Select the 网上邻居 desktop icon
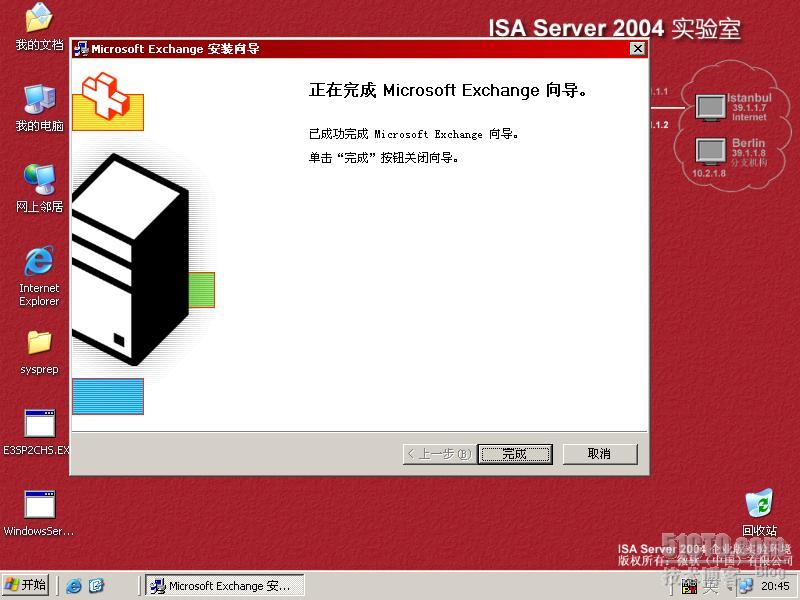This screenshot has height=600, width=800. click(x=39, y=189)
